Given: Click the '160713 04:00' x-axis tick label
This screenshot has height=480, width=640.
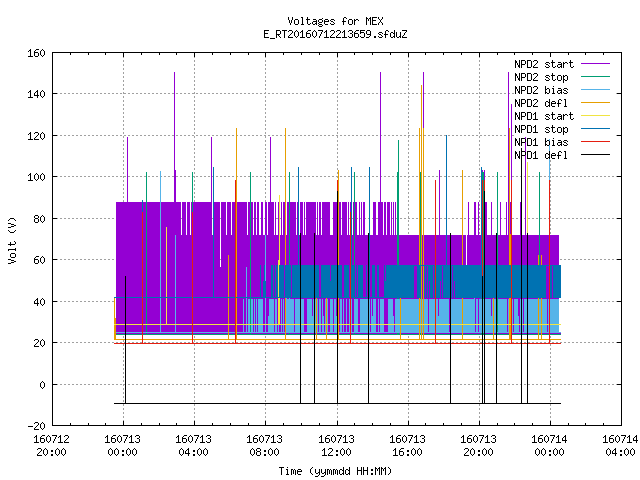Looking at the screenshot, I should 193,446.
